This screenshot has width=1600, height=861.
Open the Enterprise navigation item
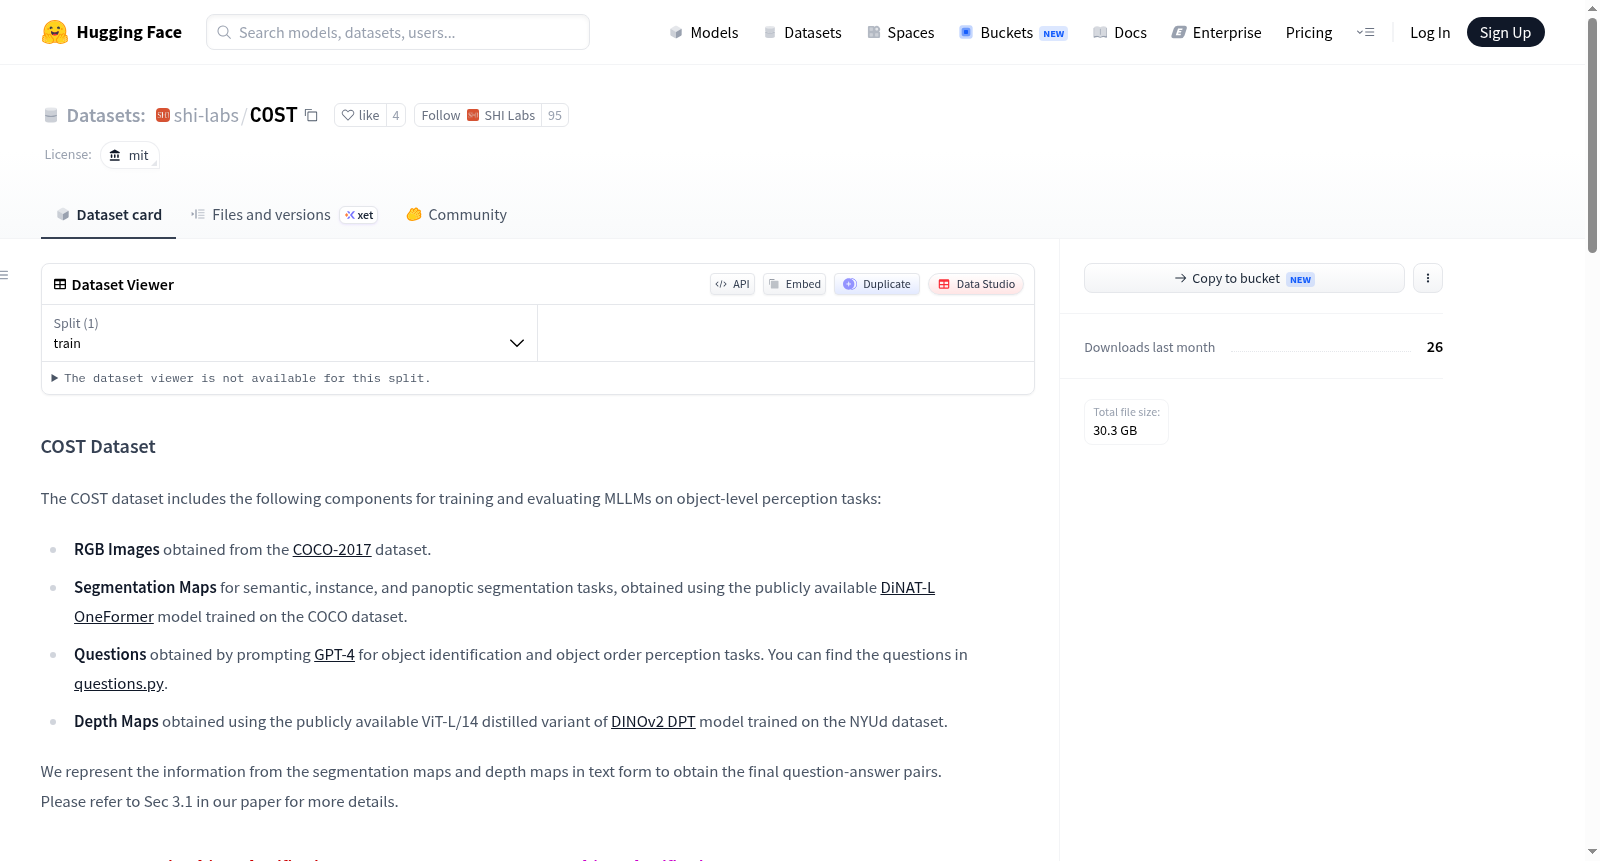point(1216,32)
